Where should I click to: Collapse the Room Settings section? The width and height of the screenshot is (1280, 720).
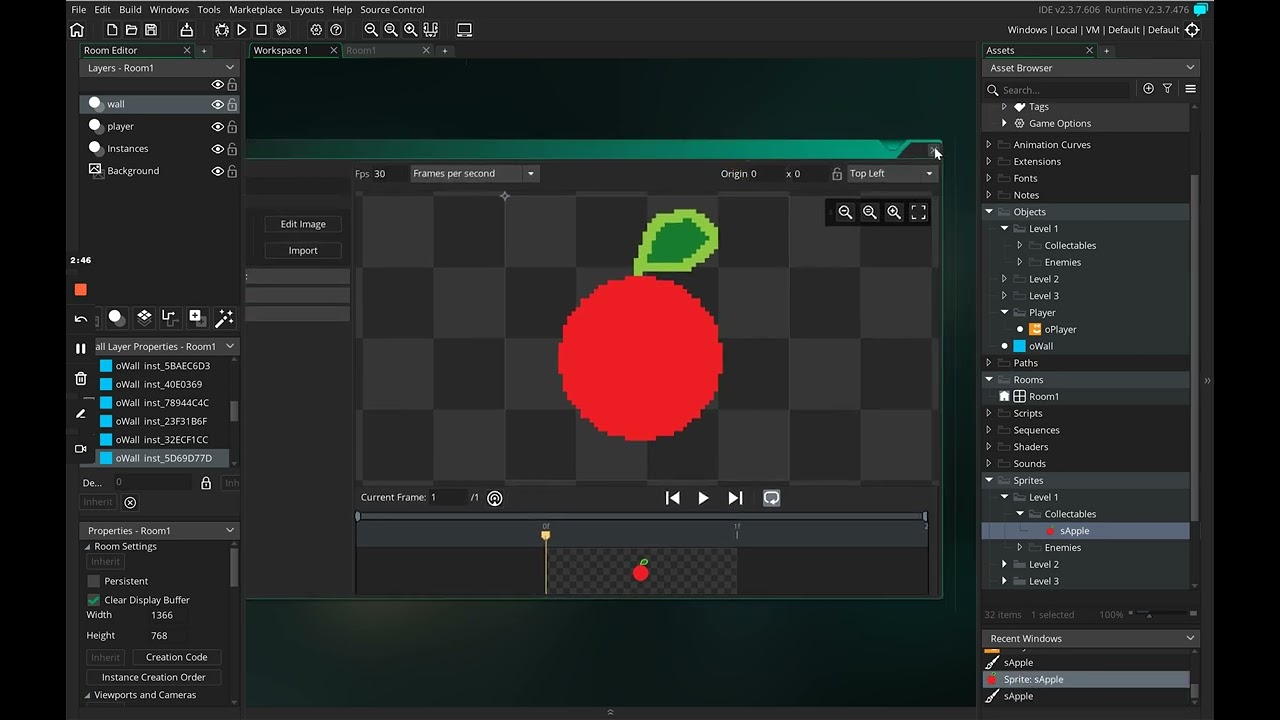[87, 547]
